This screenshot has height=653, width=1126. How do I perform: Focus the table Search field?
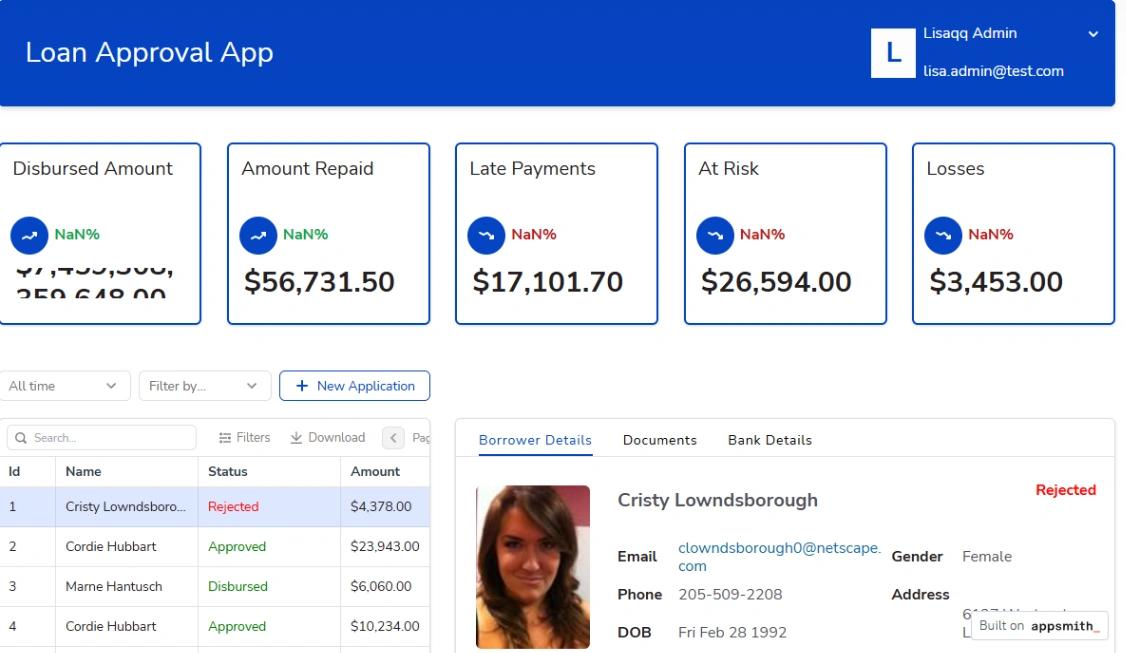[101, 437]
